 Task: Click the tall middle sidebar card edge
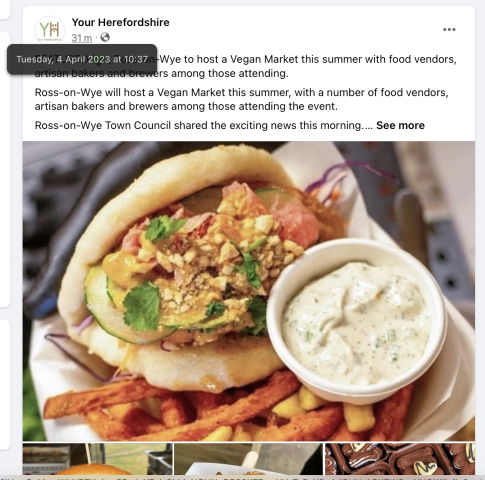pos(5,170)
